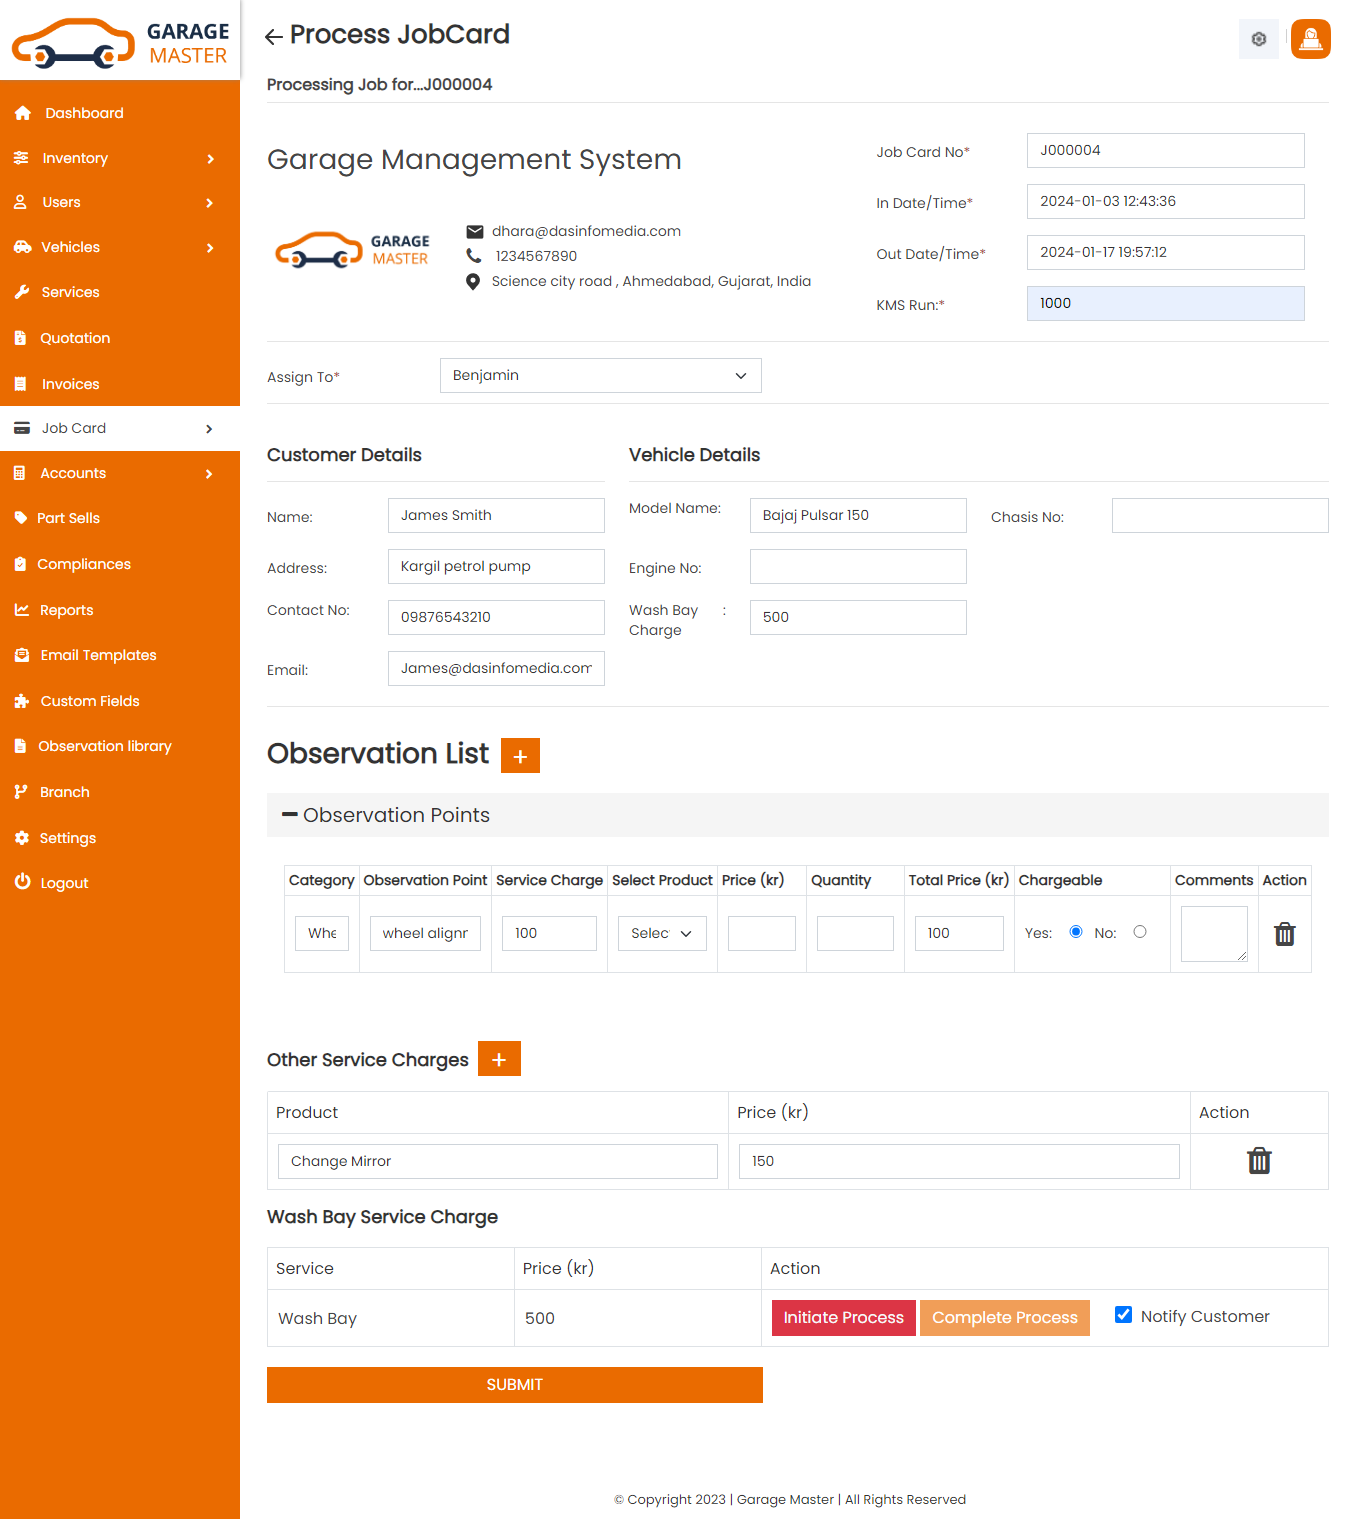This screenshot has width=1366, height=1519.
Task: Select Yes for Chargeable
Action: tap(1075, 930)
